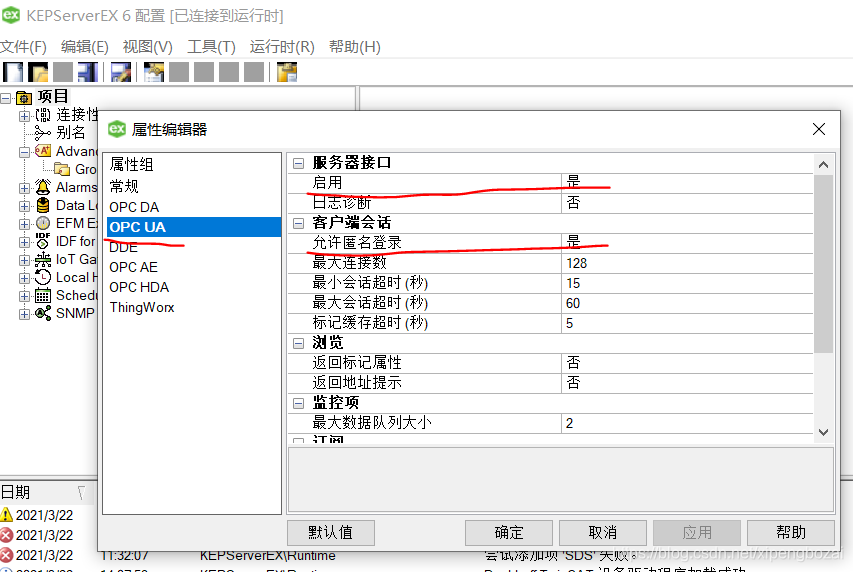Close the 属性编辑器 dialog
853x572 pixels.
click(819, 129)
